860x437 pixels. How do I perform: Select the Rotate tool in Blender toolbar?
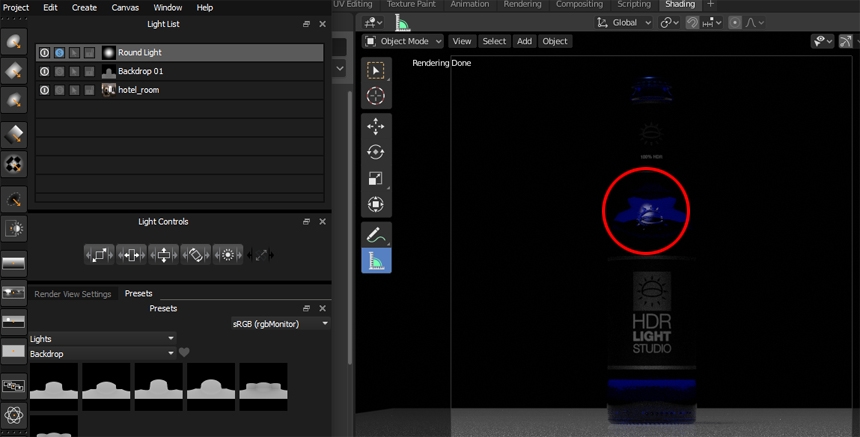pyautogui.click(x=376, y=152)
